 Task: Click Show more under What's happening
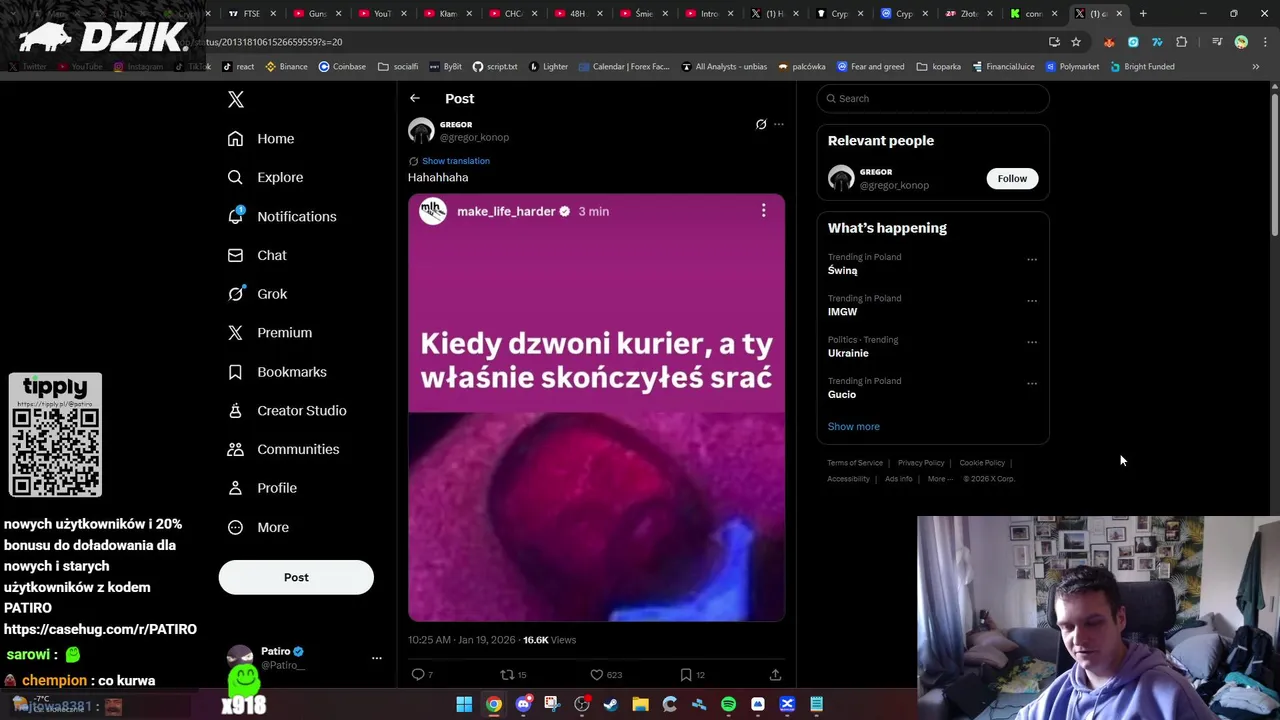pos(853,427)
